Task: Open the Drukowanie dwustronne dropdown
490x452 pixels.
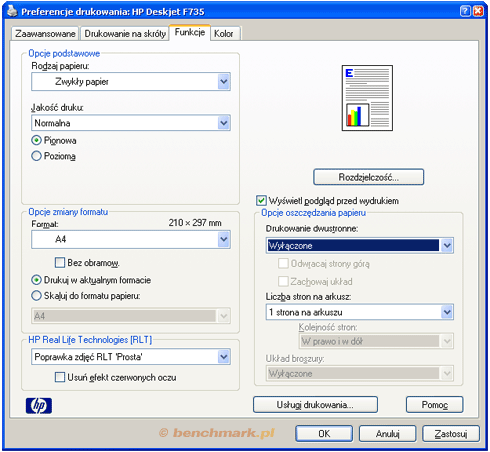Action: click(x=360, y=246)
